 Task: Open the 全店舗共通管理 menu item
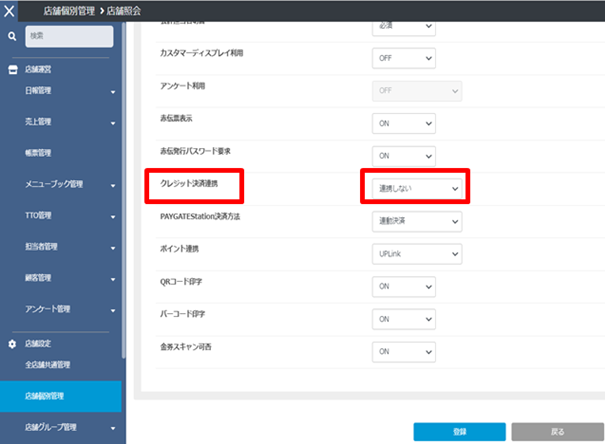coord(47,364)
